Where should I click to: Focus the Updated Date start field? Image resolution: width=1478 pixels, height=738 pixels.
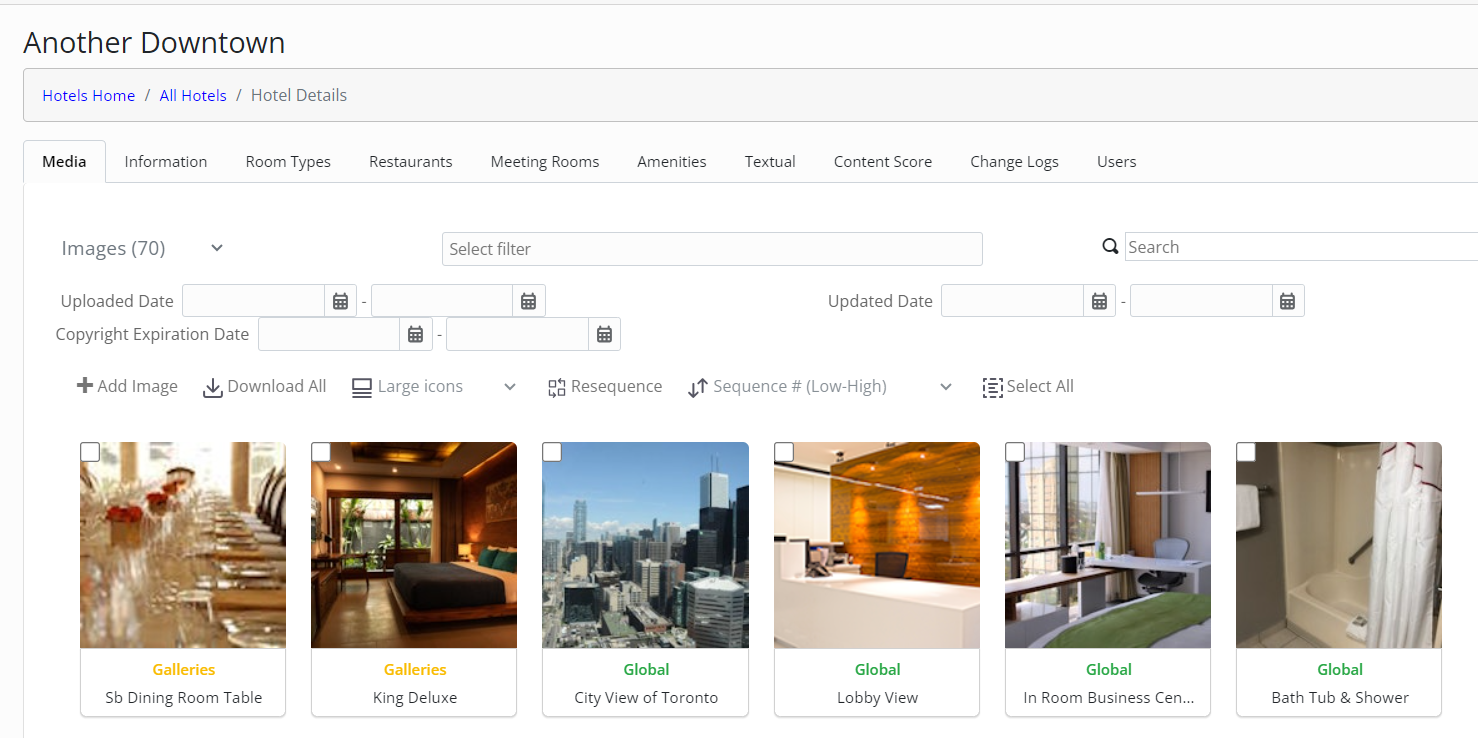click(x=1013, y=301)
